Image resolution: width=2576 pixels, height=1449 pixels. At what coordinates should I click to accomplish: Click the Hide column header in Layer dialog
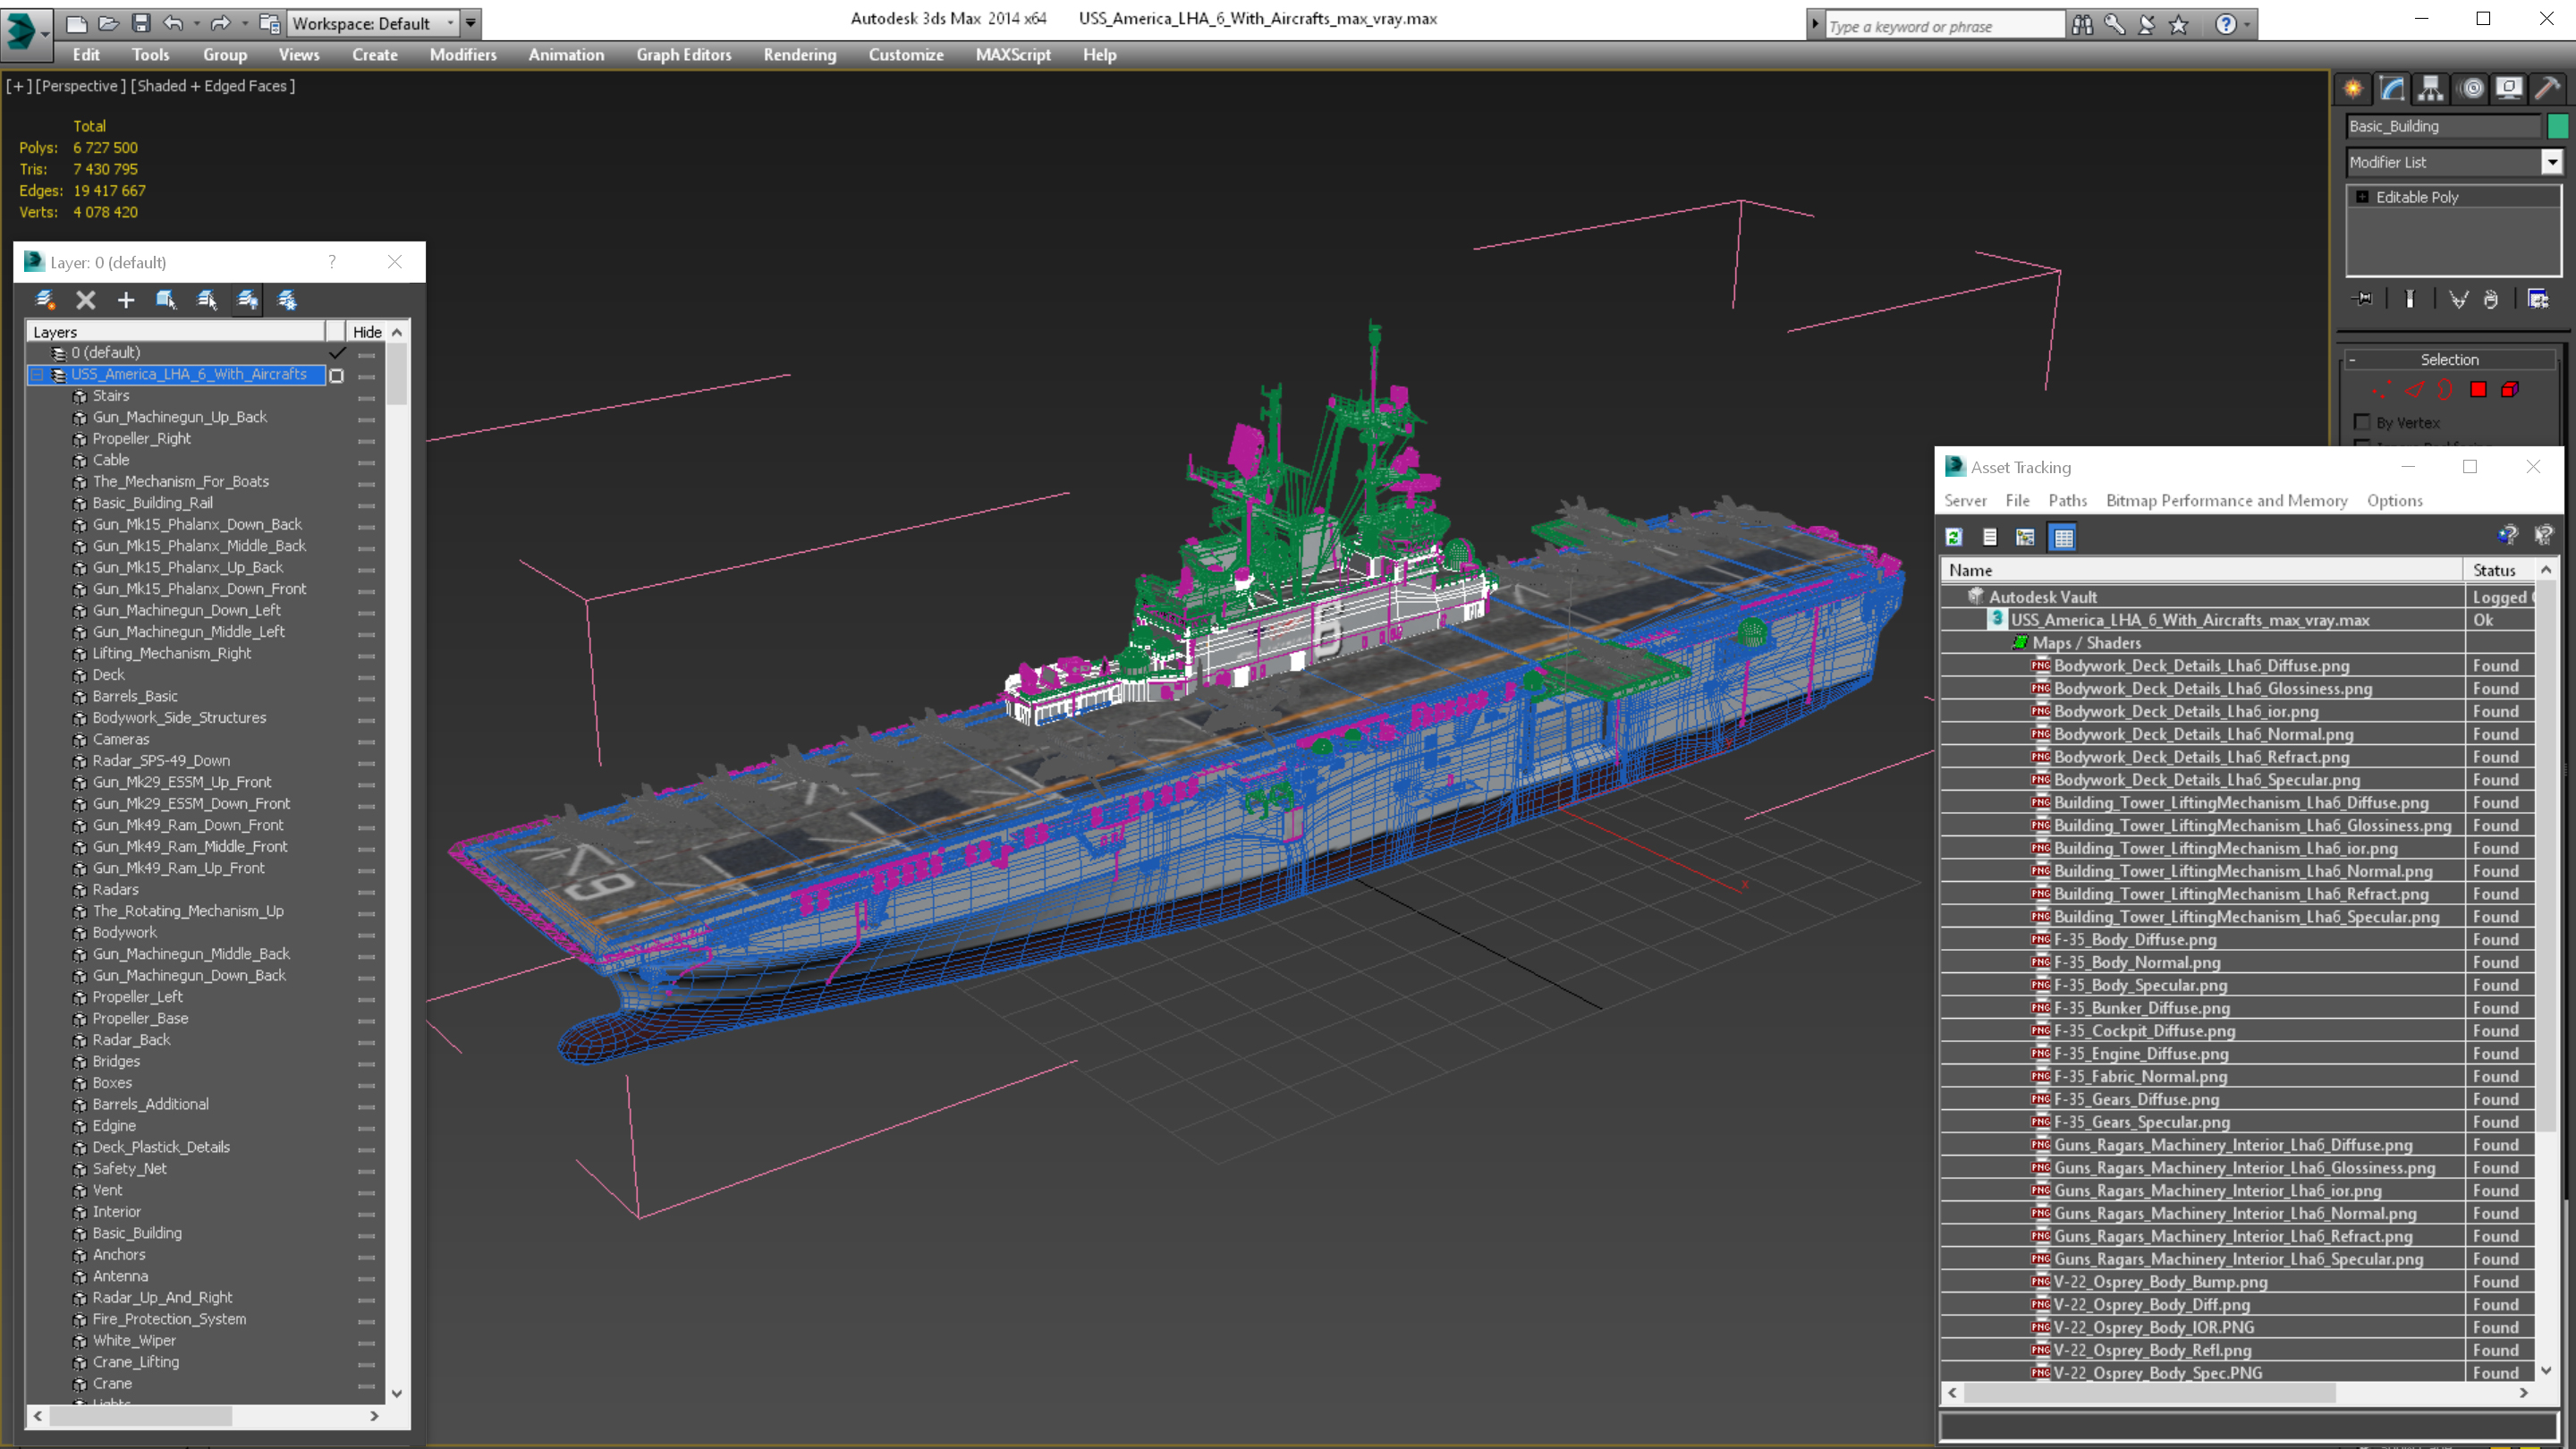pyautogui.click(x=366, y=332)
